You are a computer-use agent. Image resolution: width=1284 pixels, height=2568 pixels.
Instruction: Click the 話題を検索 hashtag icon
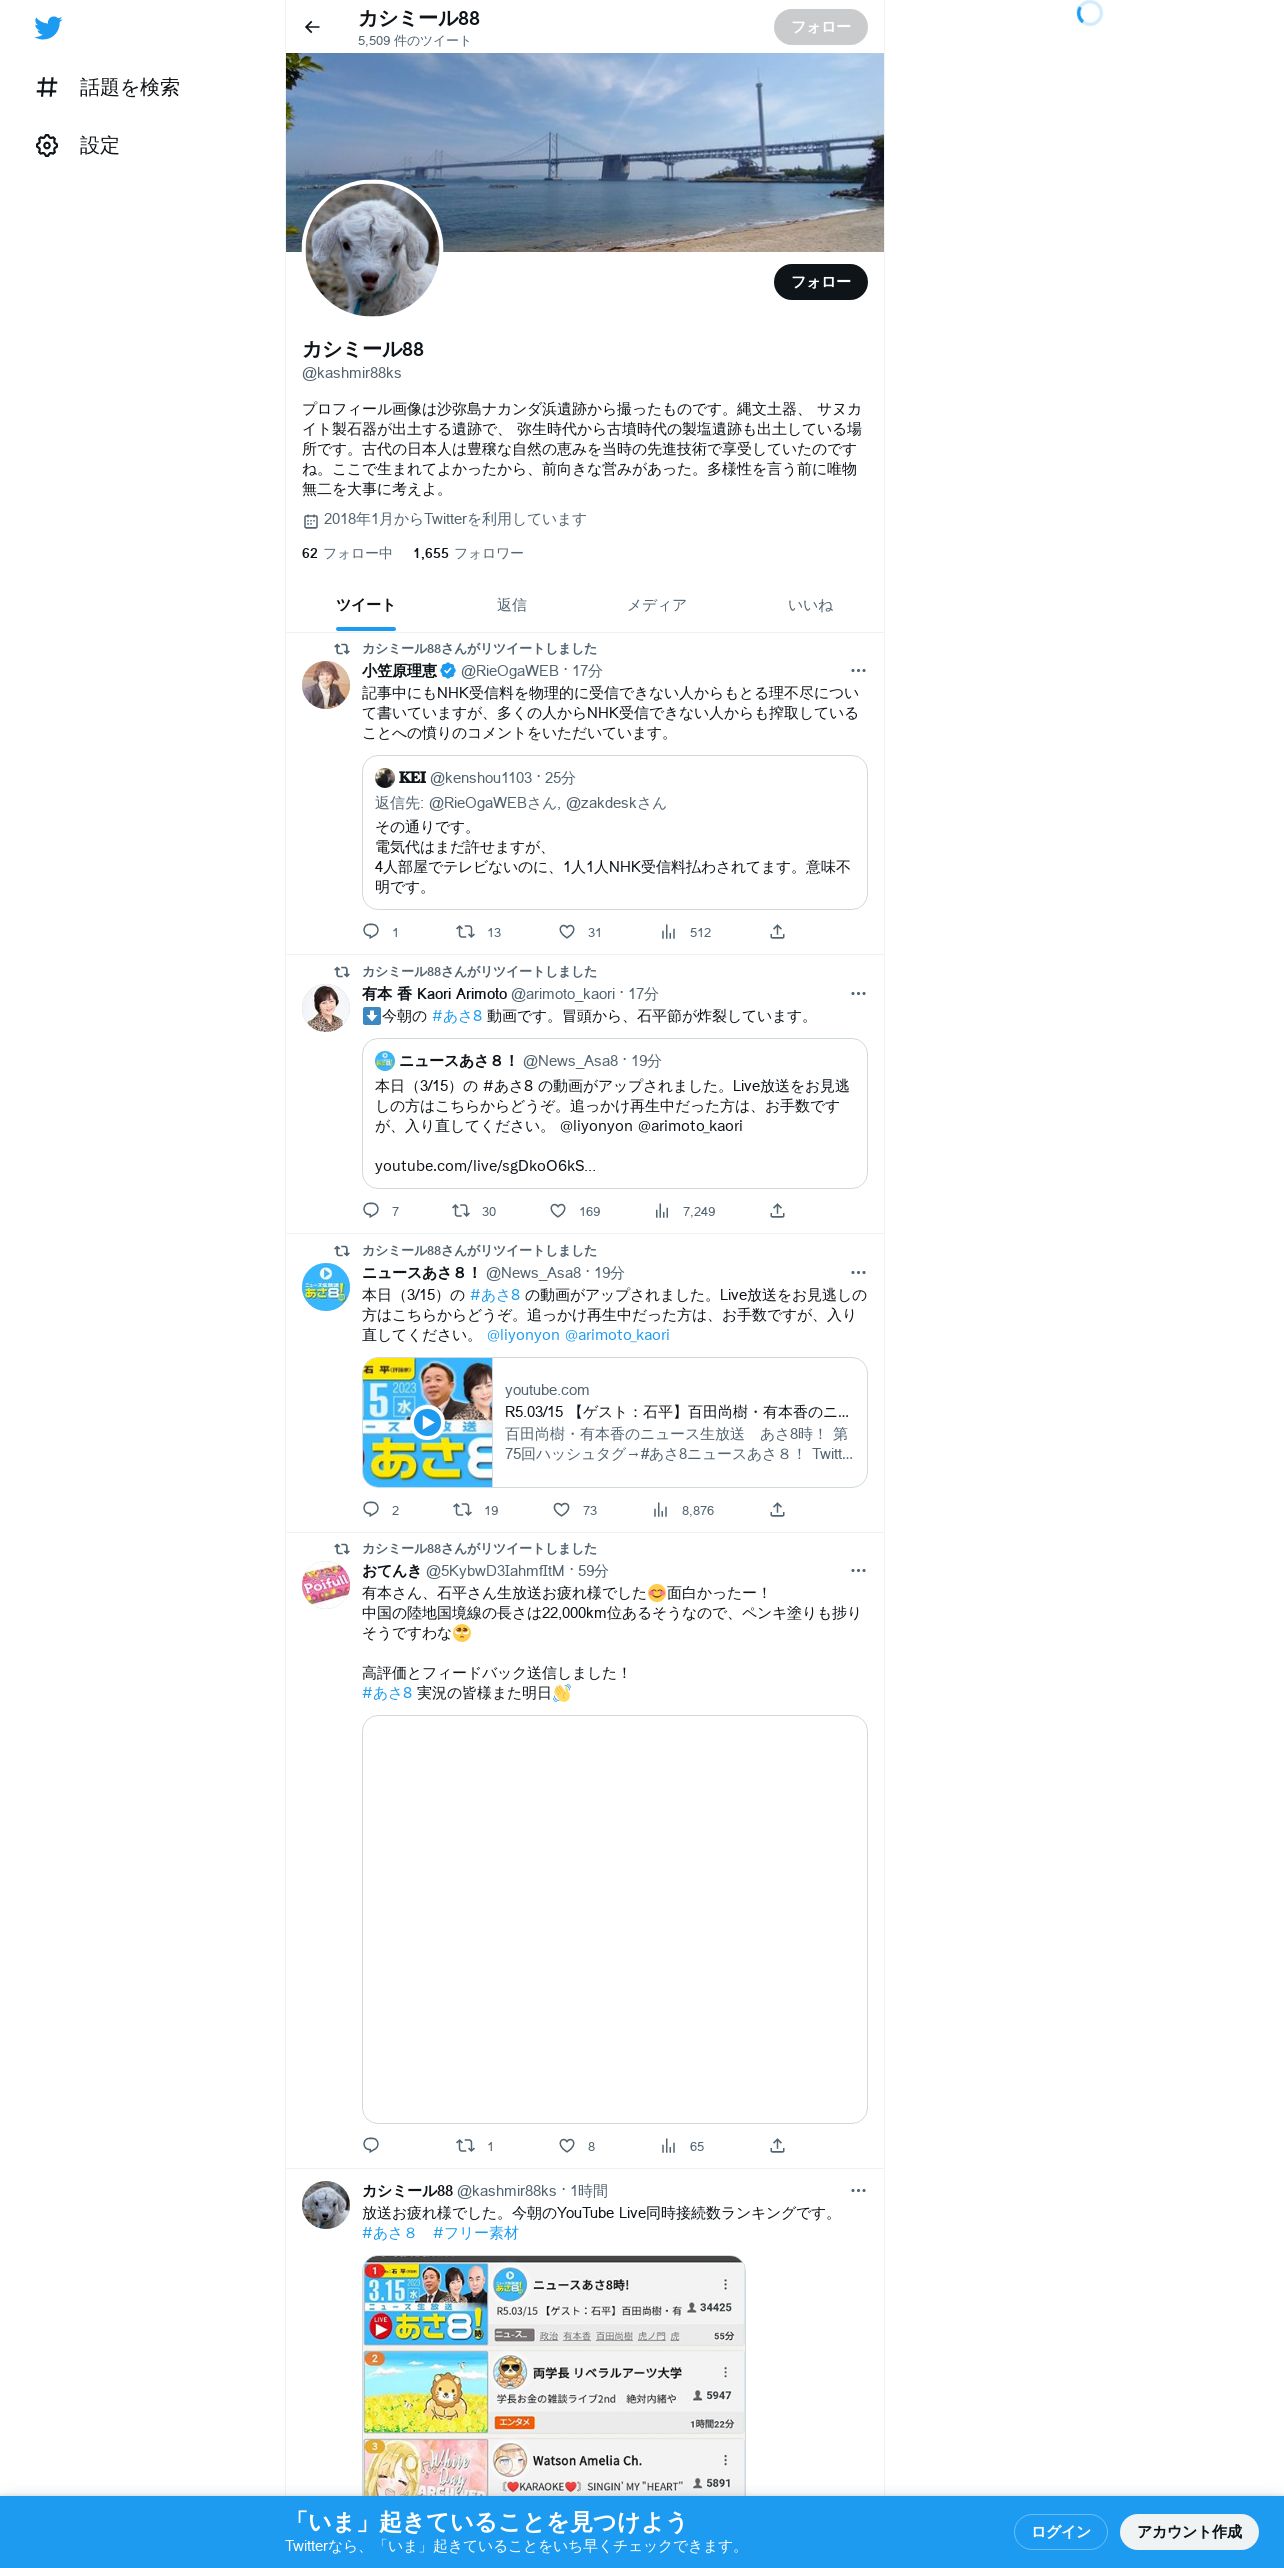[x=47, y=88]
